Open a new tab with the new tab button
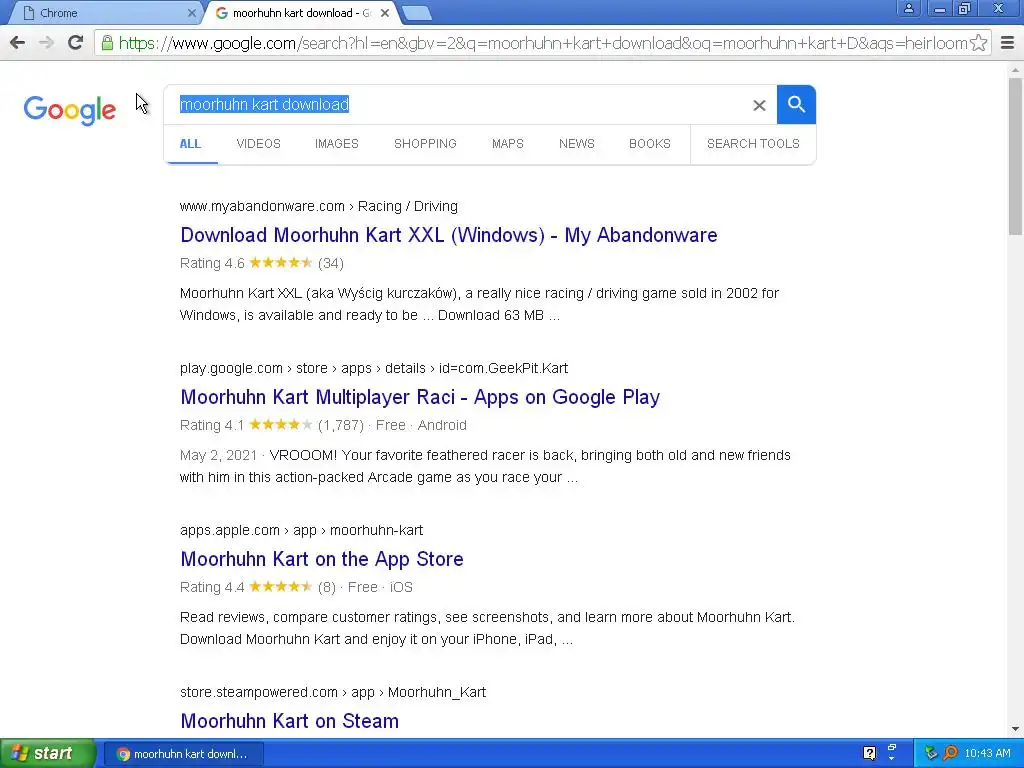 tap(416, 12)
